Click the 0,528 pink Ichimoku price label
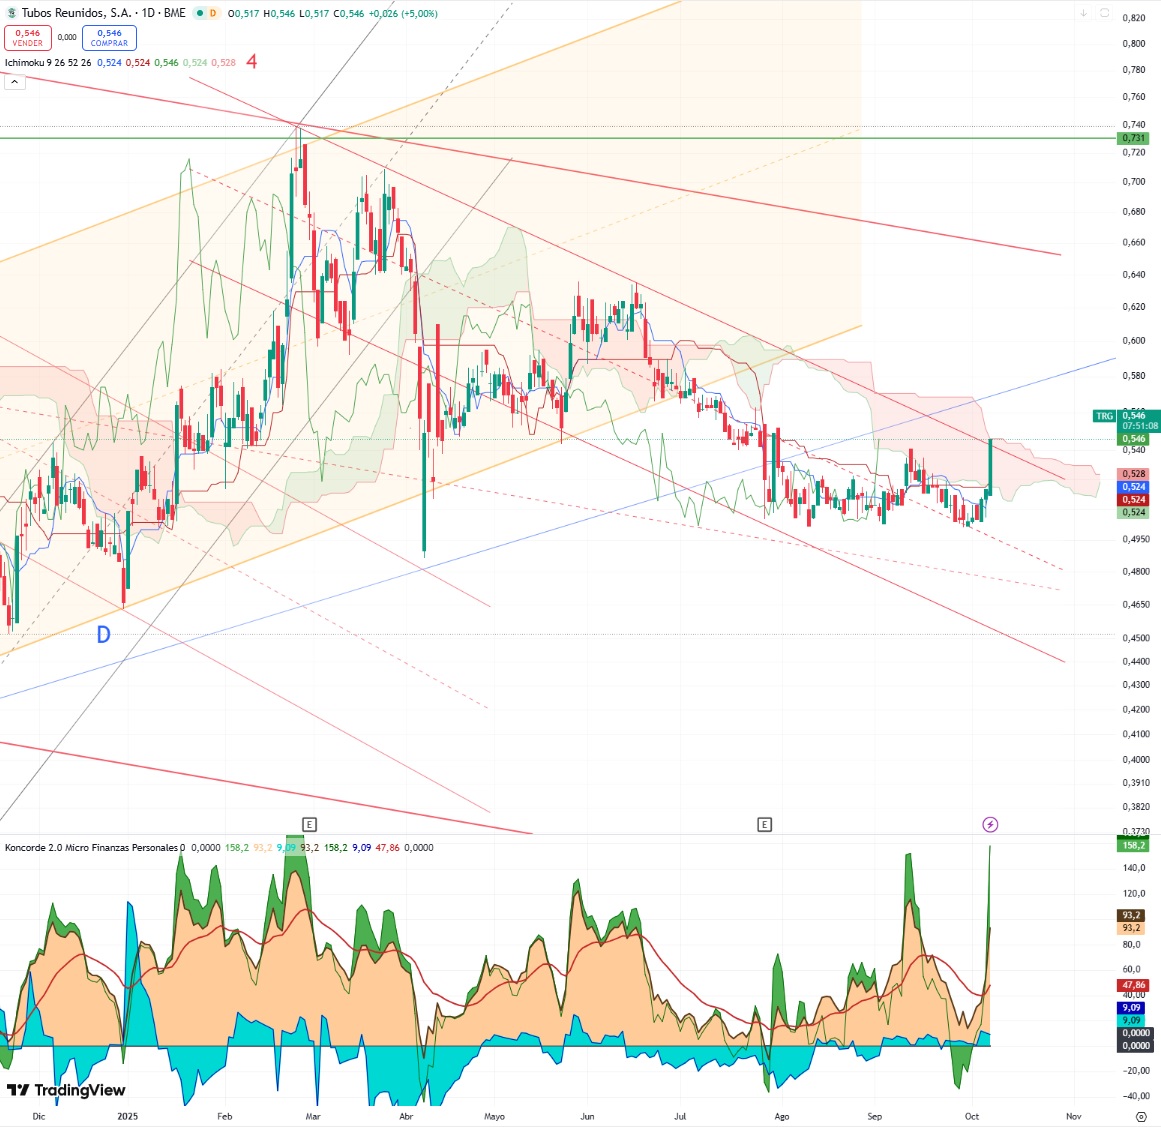 pos(1133,474)
